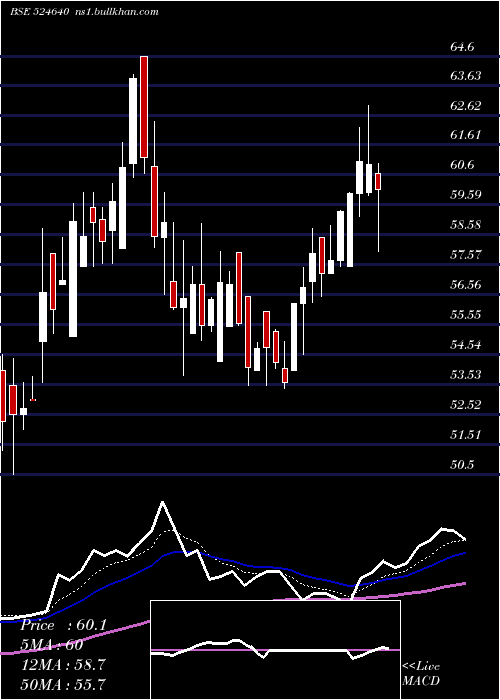Click the 63.63 price axis label
Image resolution: width=500 pixels, height=700 pixels.
466,75
